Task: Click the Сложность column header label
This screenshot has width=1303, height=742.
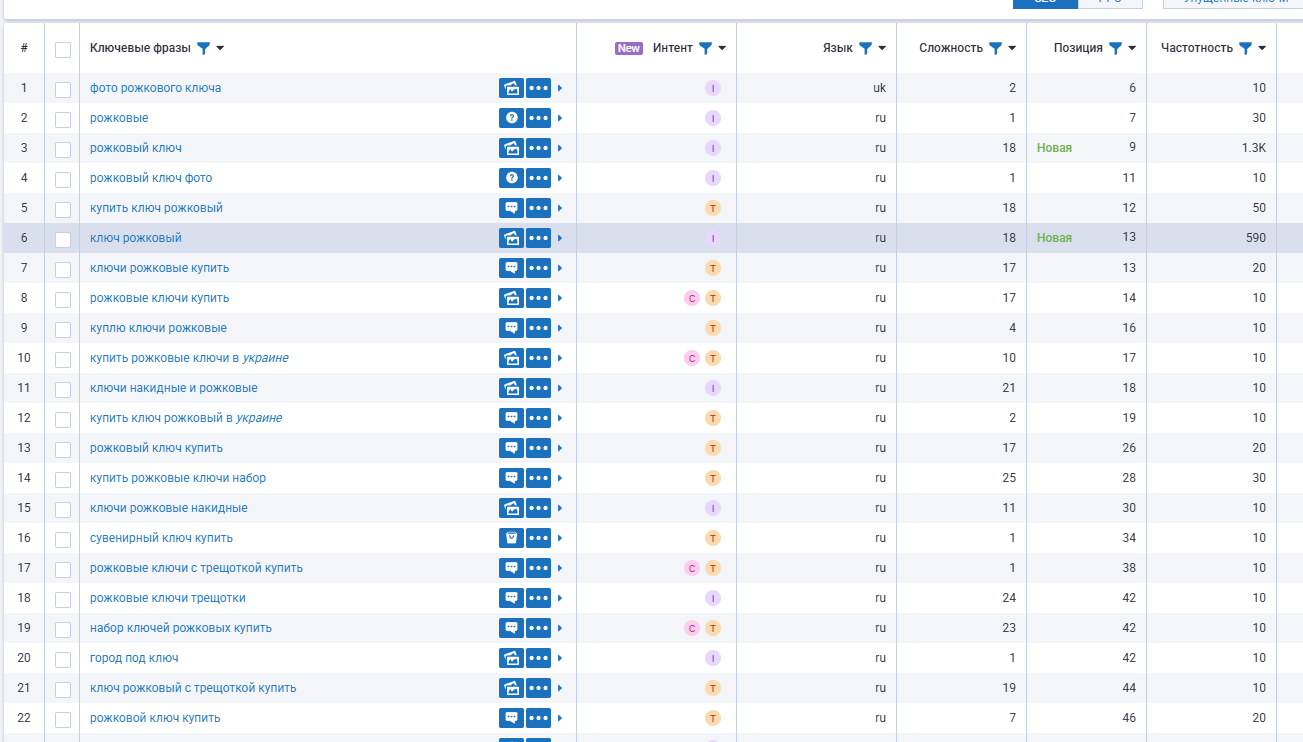Action: coord(951,48)
